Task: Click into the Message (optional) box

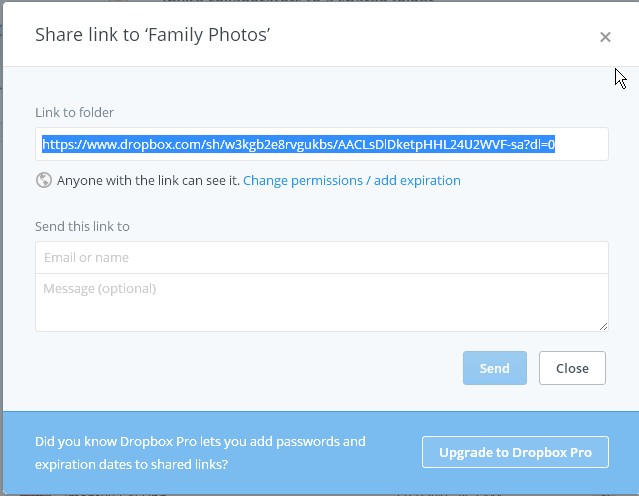Action: click(x=321, y=301)
